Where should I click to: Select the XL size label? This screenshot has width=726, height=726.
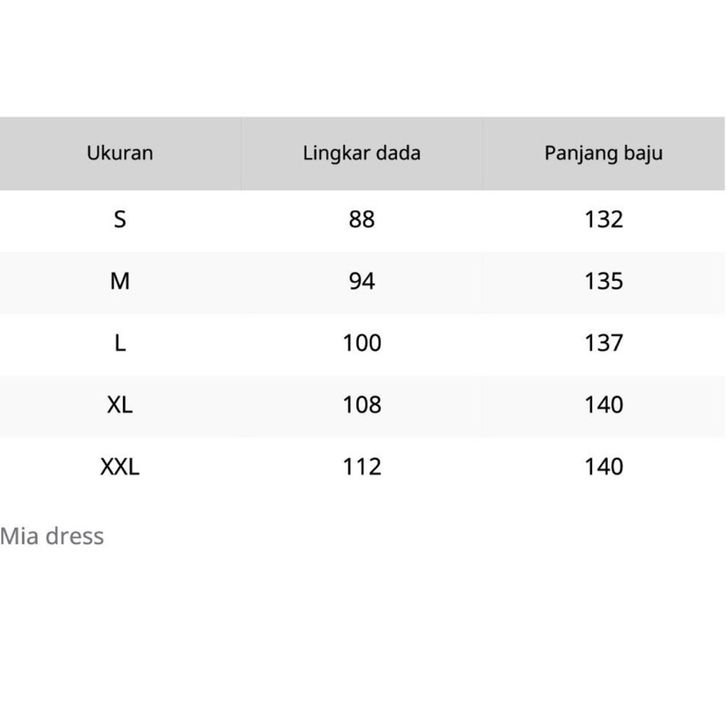[x=120, y=405]
